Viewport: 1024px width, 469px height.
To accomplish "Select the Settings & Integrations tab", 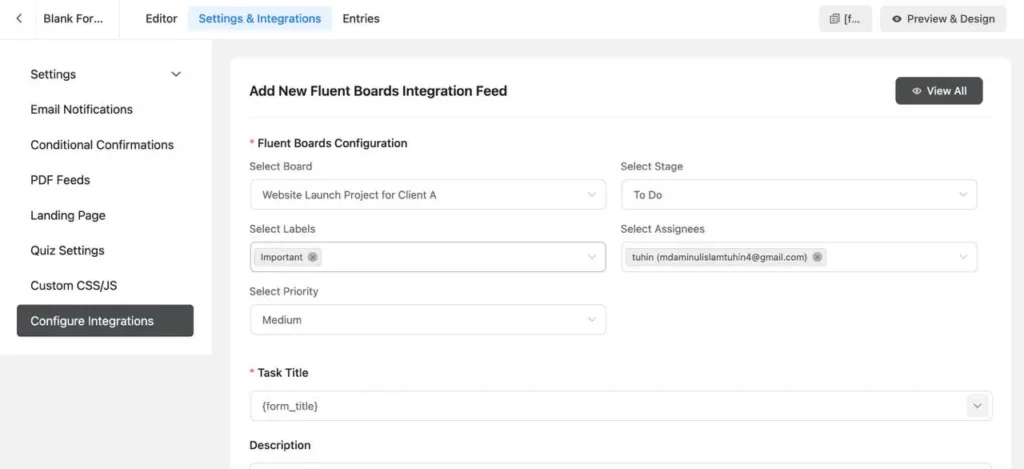I will (x=260, y=19).
